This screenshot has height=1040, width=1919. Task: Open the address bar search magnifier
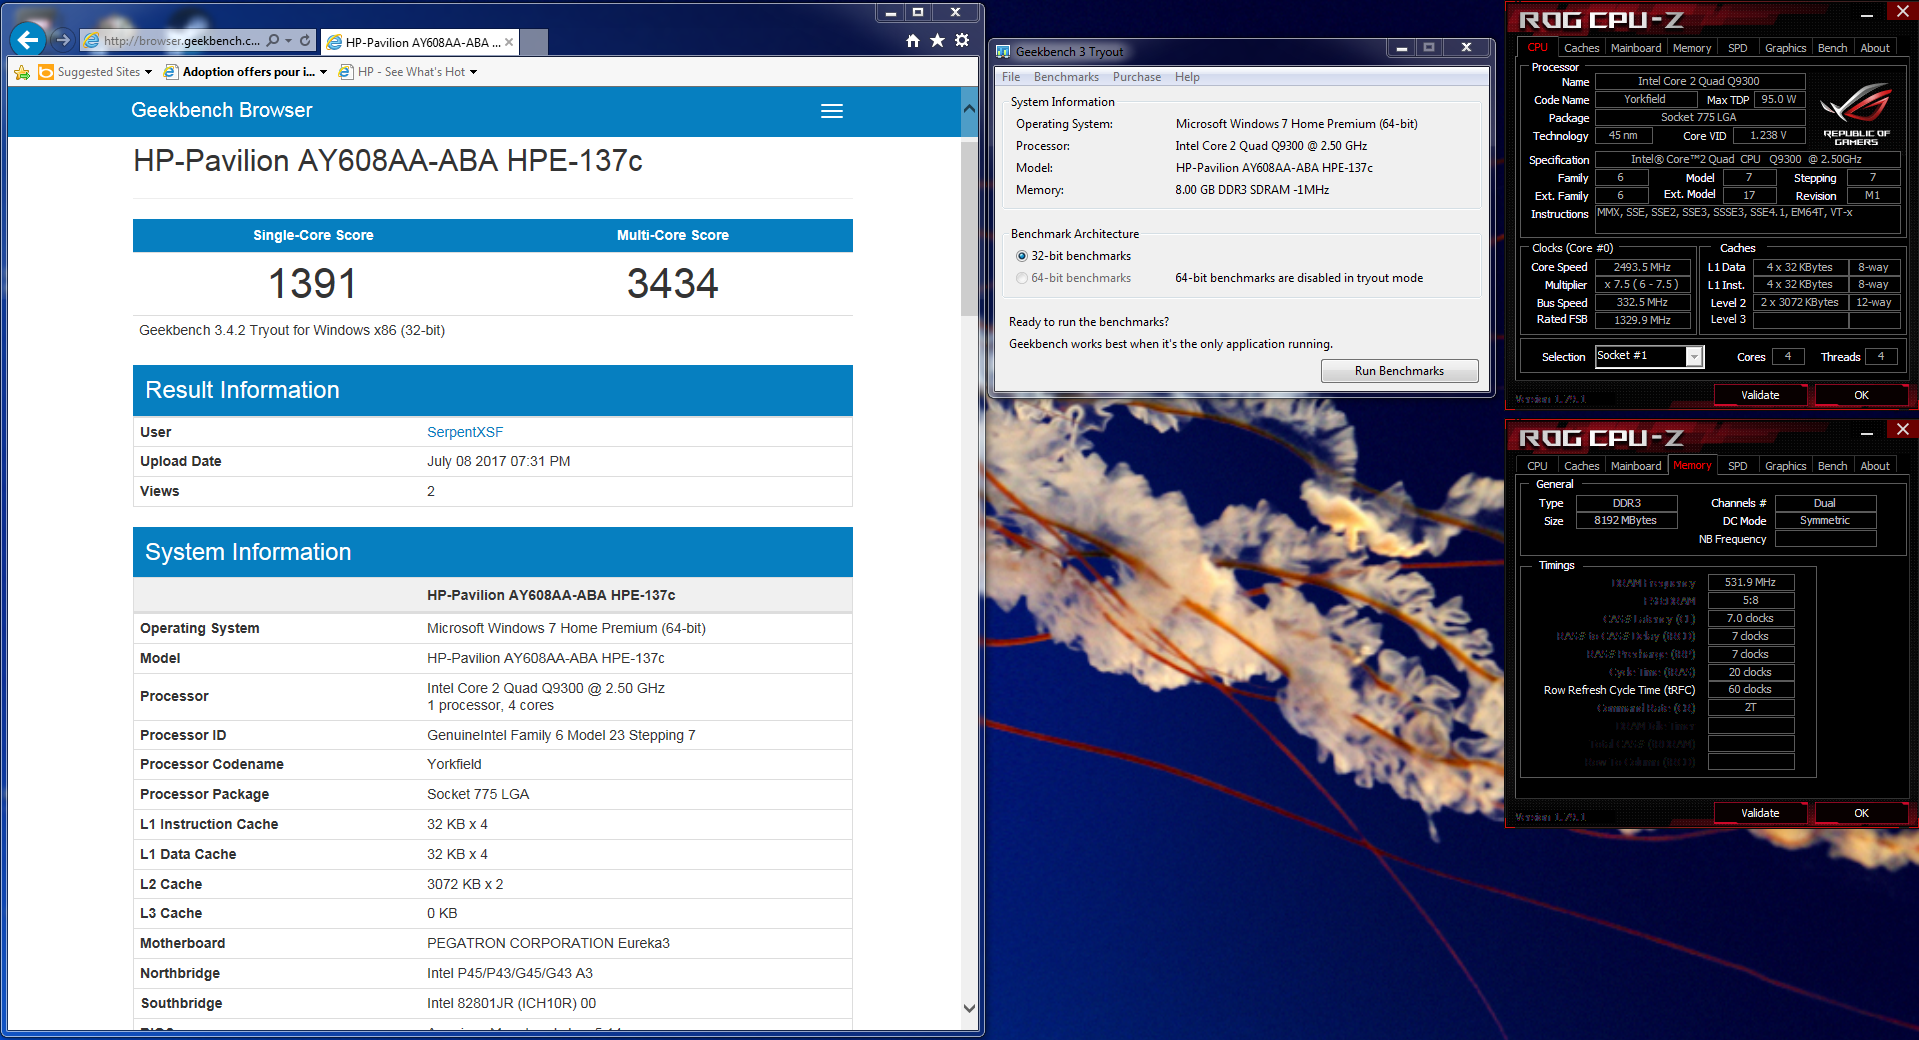pos(273,41)
